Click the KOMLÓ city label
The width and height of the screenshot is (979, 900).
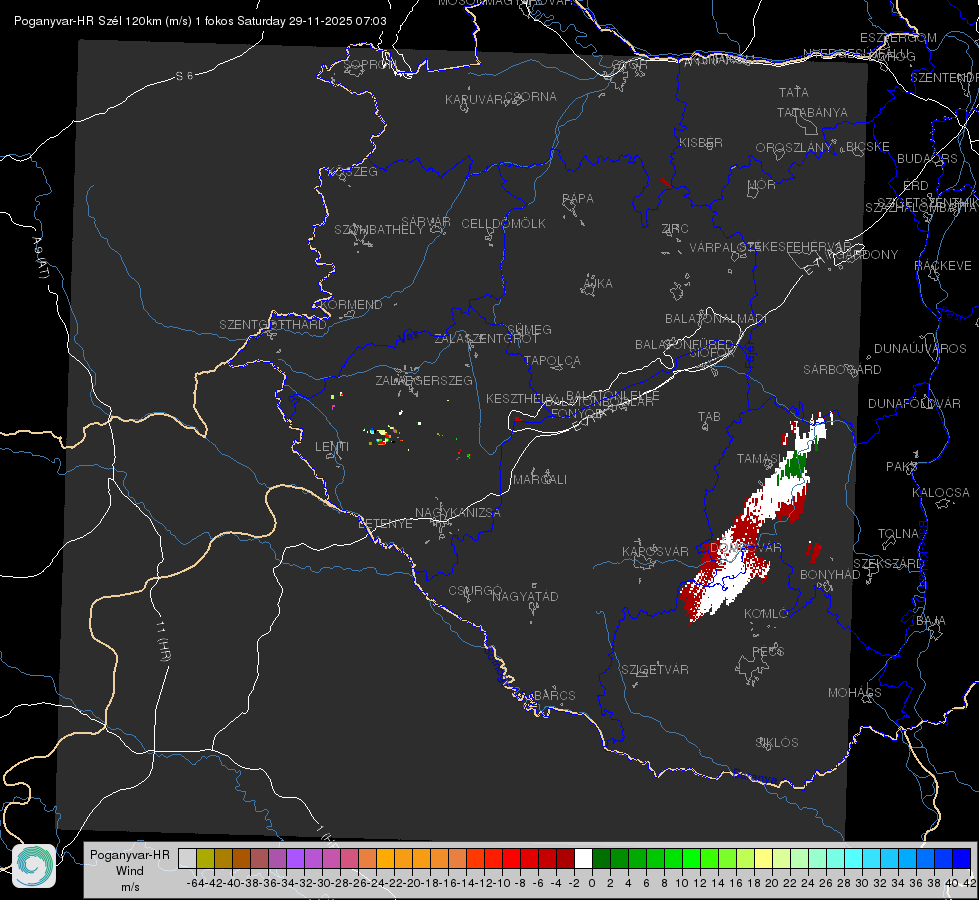pos(766,614)
